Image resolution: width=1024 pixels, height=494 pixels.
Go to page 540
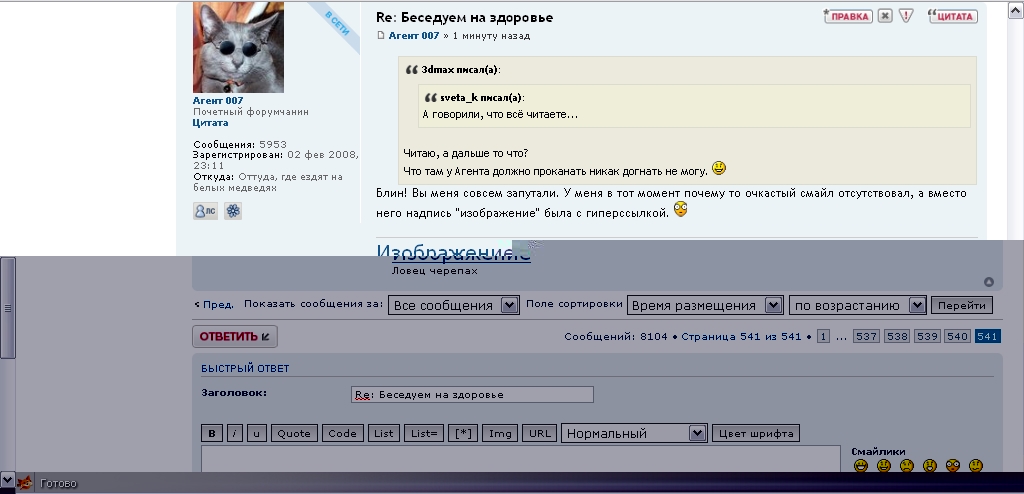(x=957, y=337)
